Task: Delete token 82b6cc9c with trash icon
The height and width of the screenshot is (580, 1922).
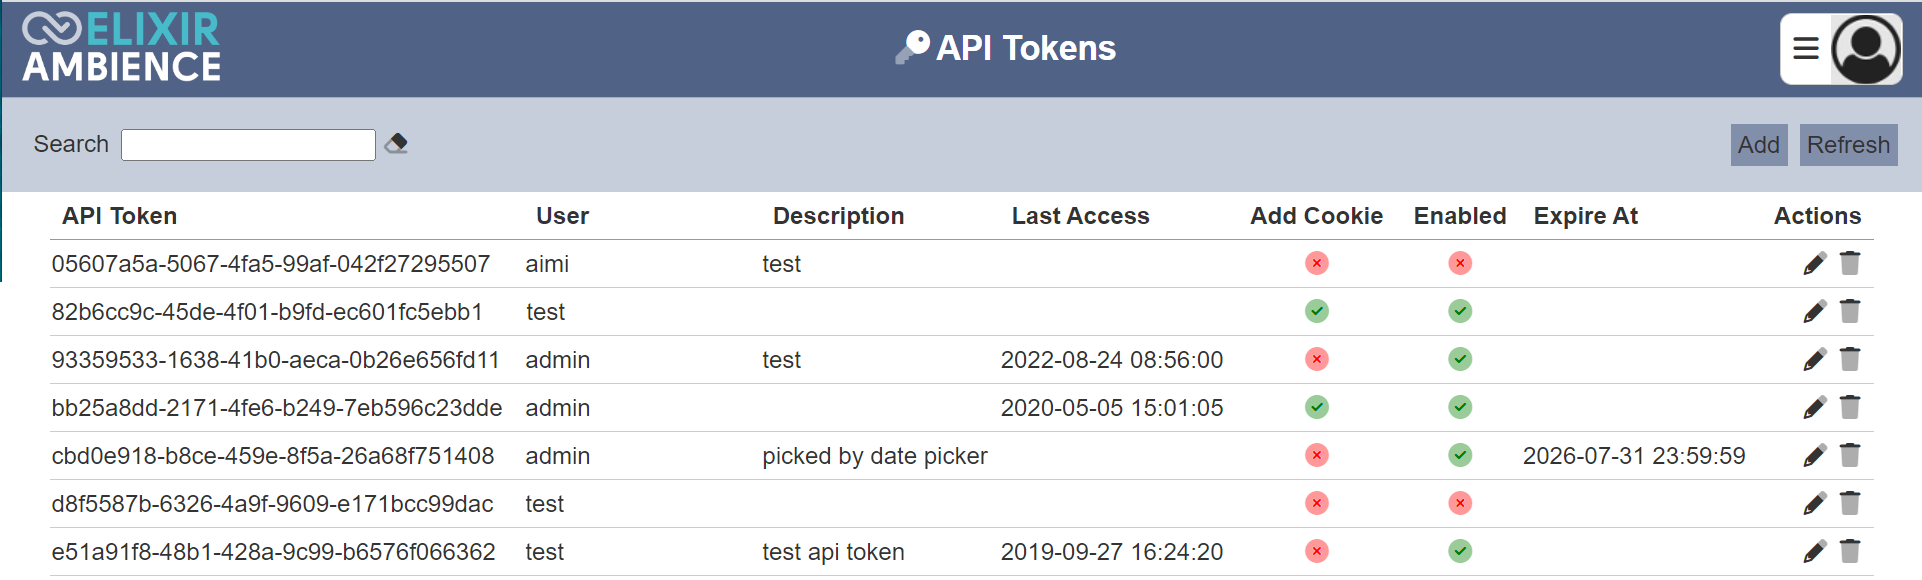Action: tap(1850, 311)
